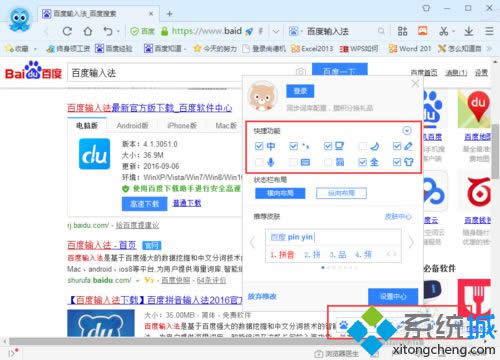Click the 高速下载 button
The width and height of the screenshot is (500, 360).
(x=144, y=204)
